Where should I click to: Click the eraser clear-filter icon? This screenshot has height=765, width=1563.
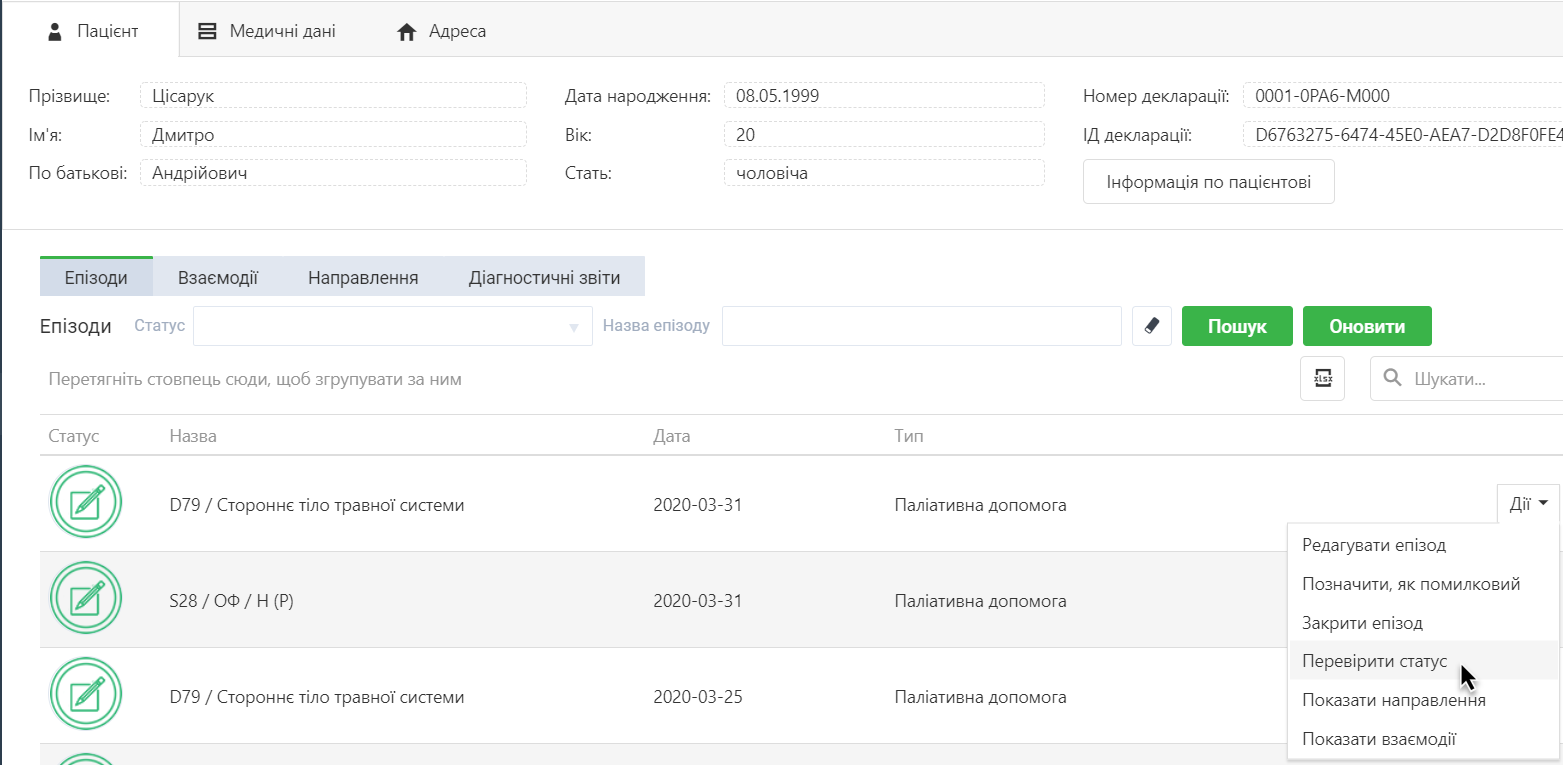point(1152,326)
